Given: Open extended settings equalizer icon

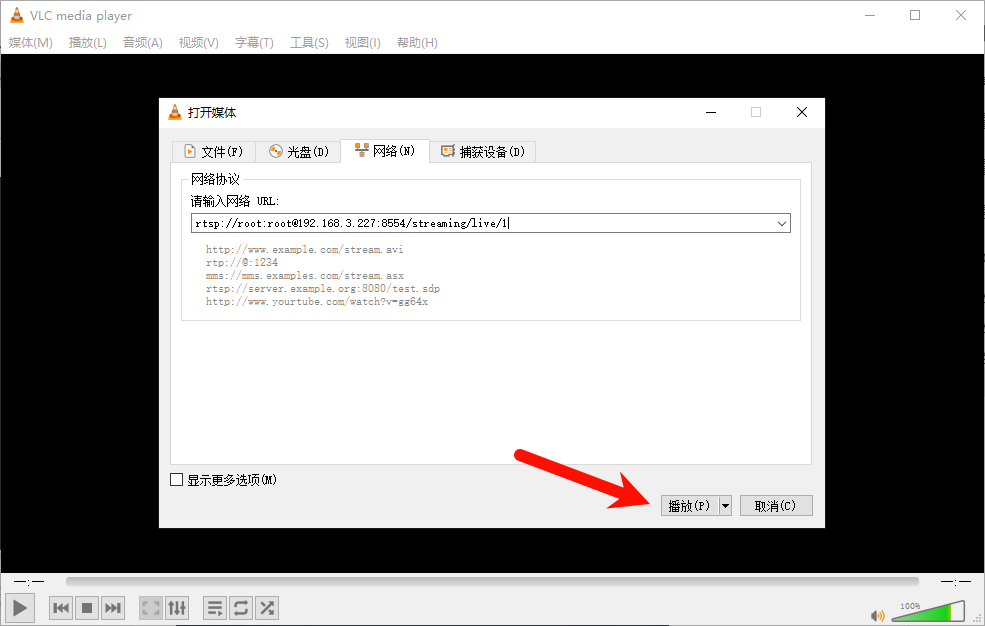Looking at the screenshot, I should click(x=177, y=608).
